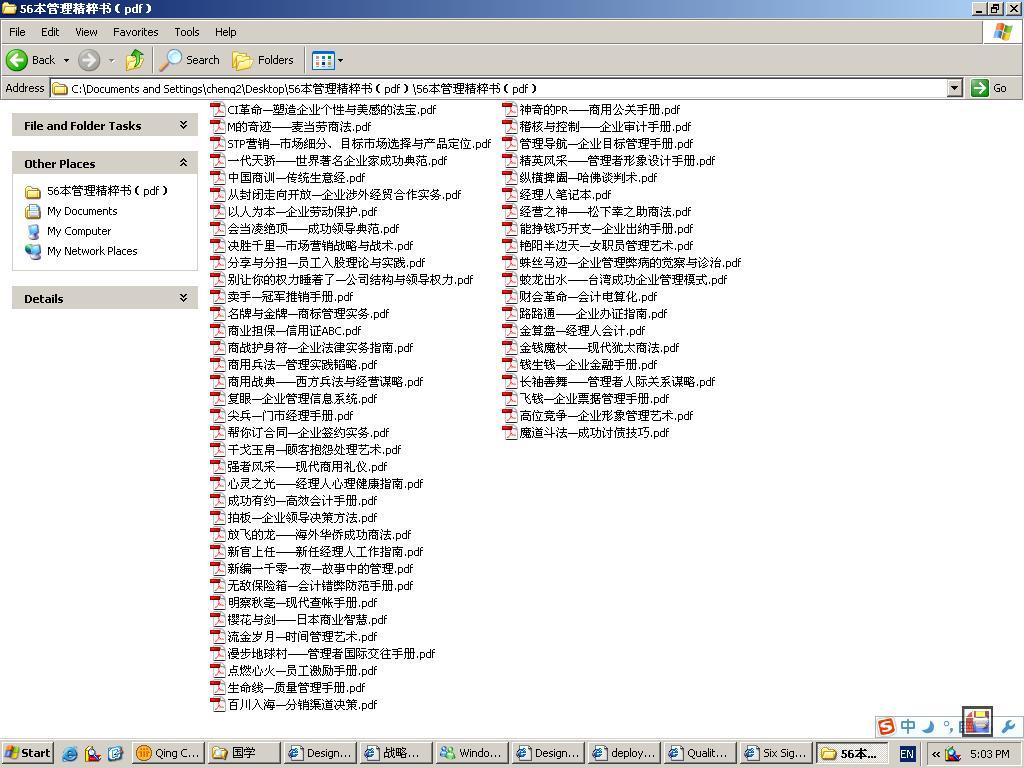The width and height of the screenshot is (1024, 768).
Task: Open the 56本管理精粹书 folder in Other Places
Action: pos(107,191)
